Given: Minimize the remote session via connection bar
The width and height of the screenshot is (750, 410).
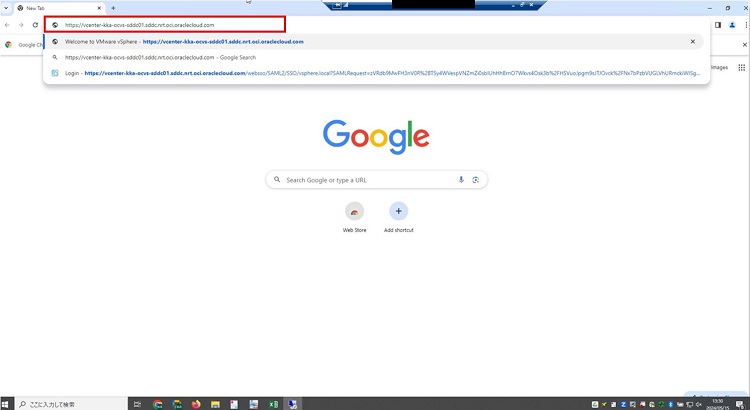Looking at the screenshot, I should point(513,5).
